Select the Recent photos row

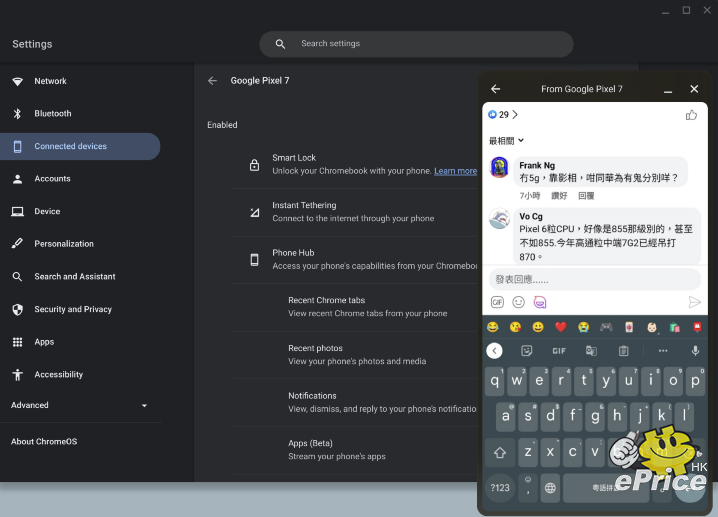[x=355, y=355]
